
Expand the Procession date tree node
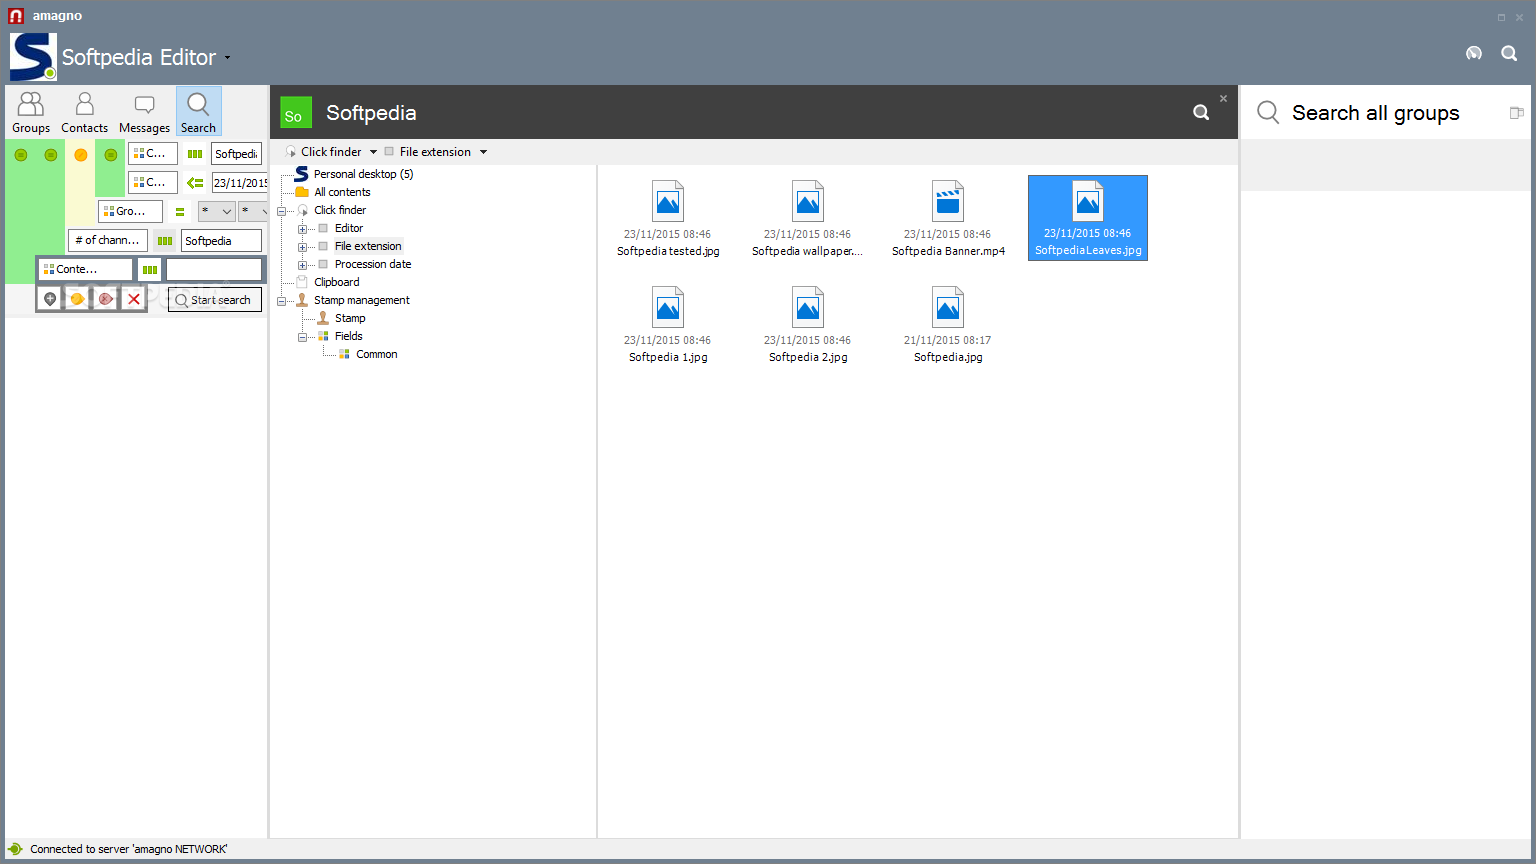click(x=302, y=265)
